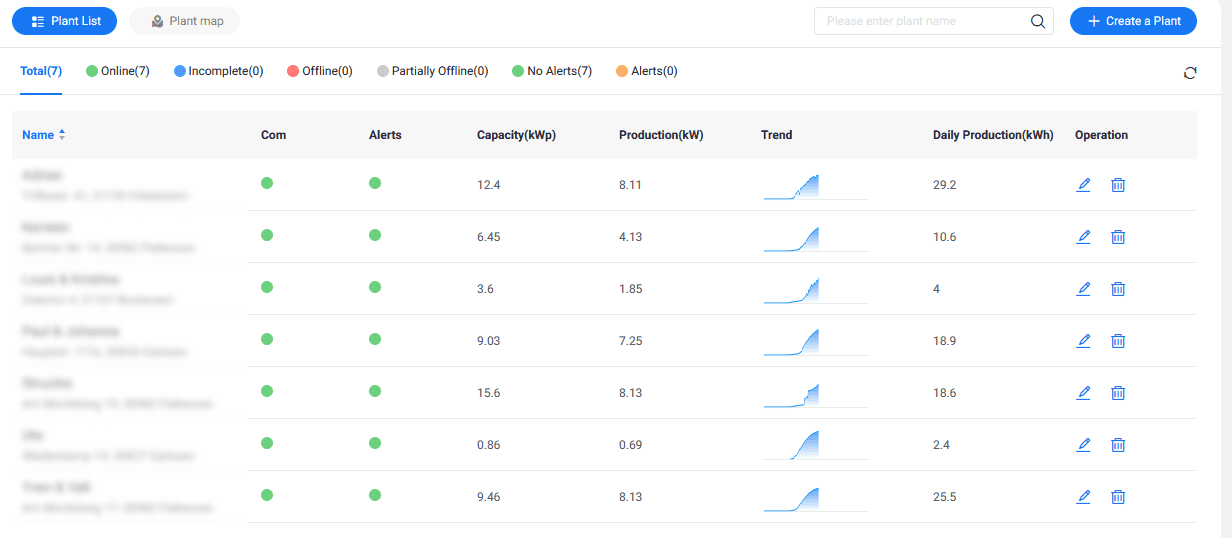Viewport: 1232px width, 538px height.
Task: Edit the plant with capacity 12.4
Action: (1083, 185)
